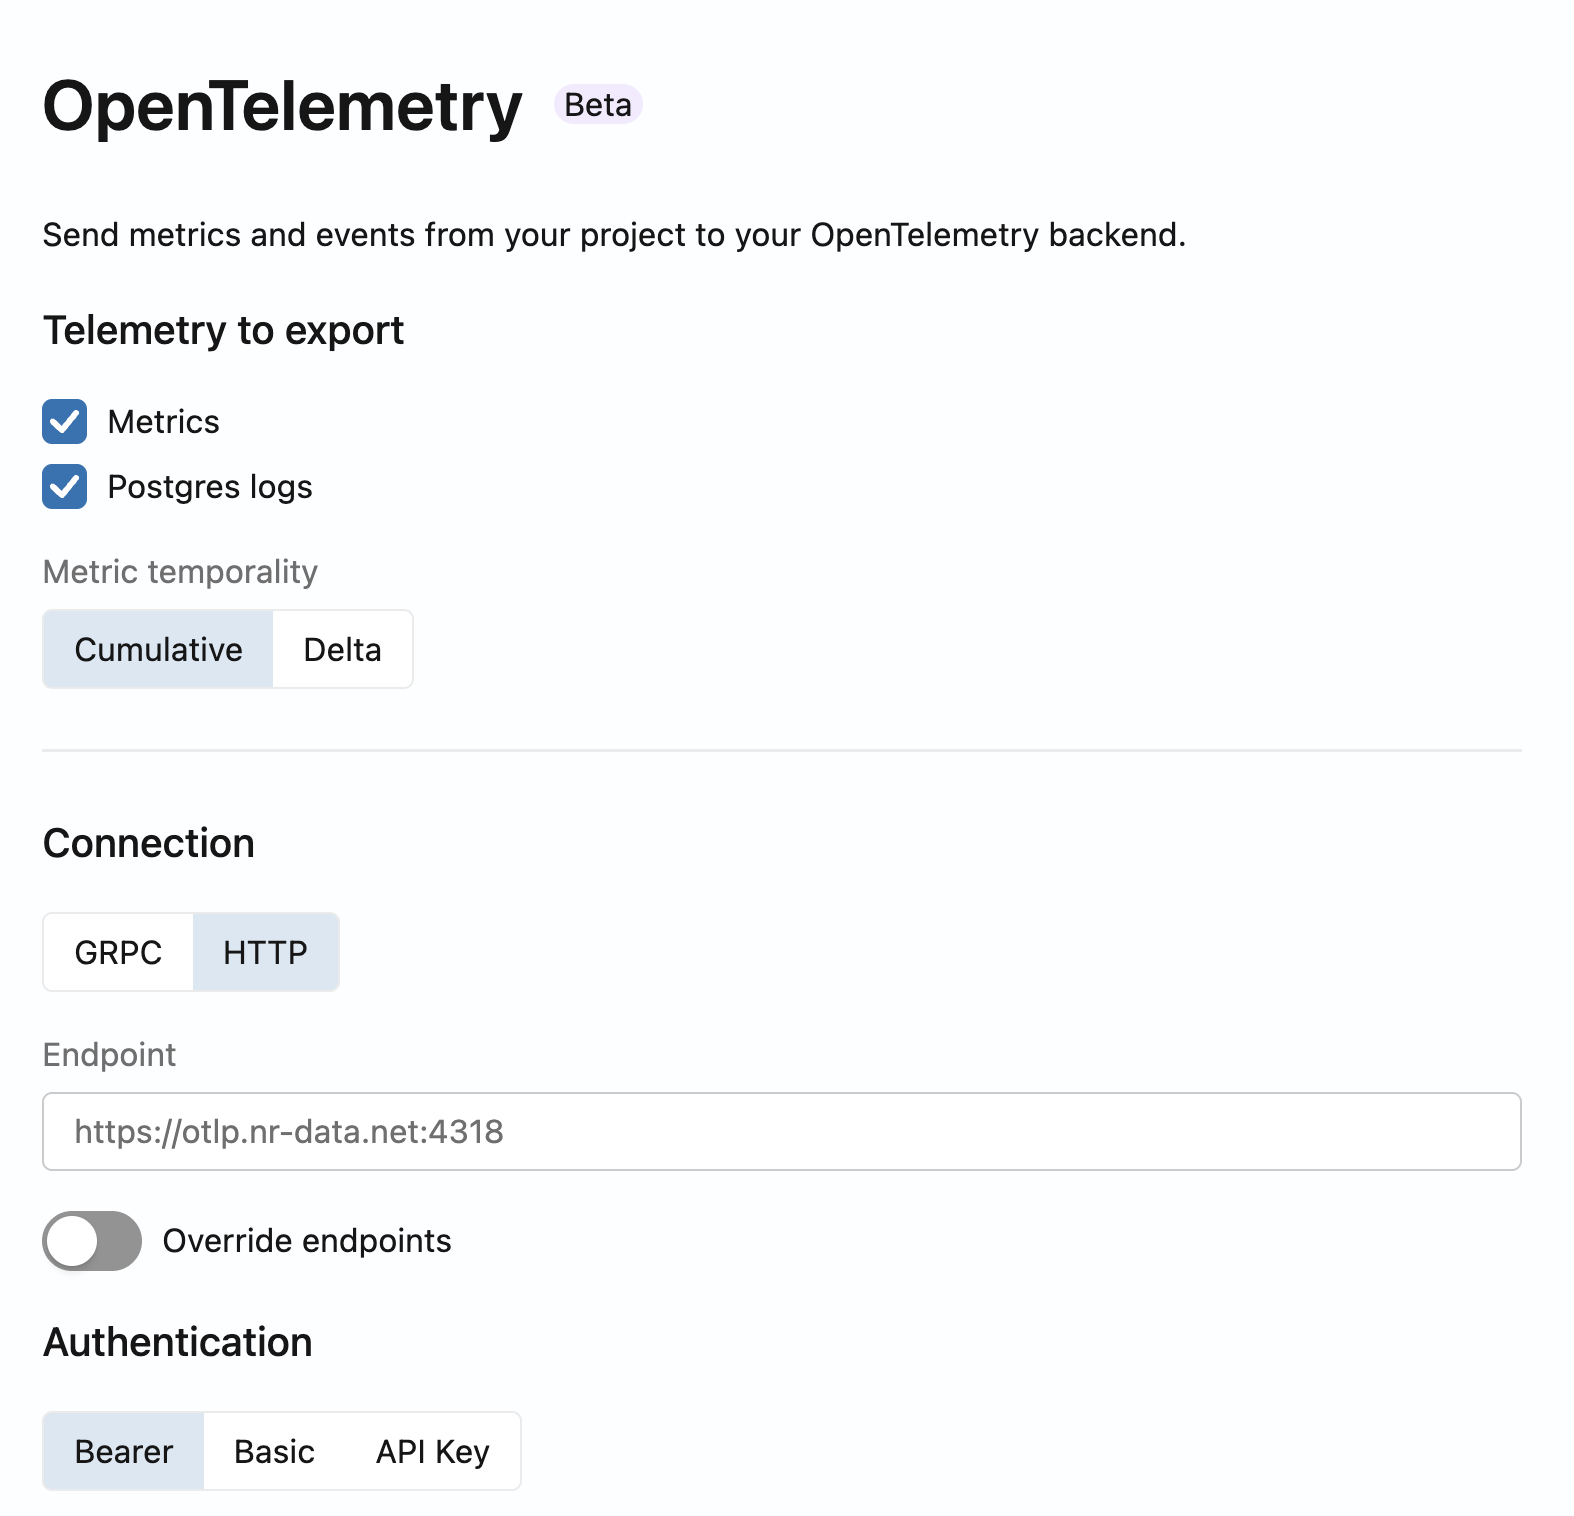The width and height of the screenshot is (1574, 1516).
Task: Choose the GRPC connection protocol
Action: coord(118,952)
